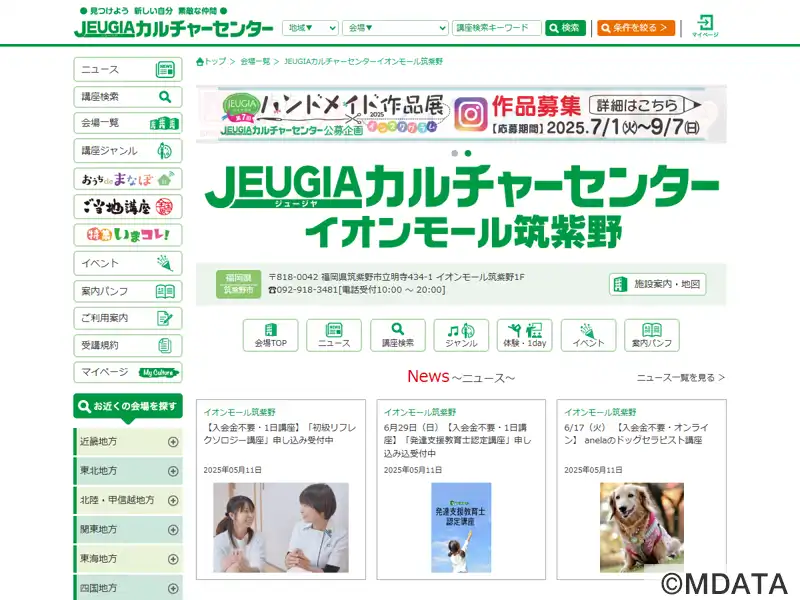This screenshot has height=600, width=800.
Task: Click the 施設案内・地図 button
Action: point(658,284)
